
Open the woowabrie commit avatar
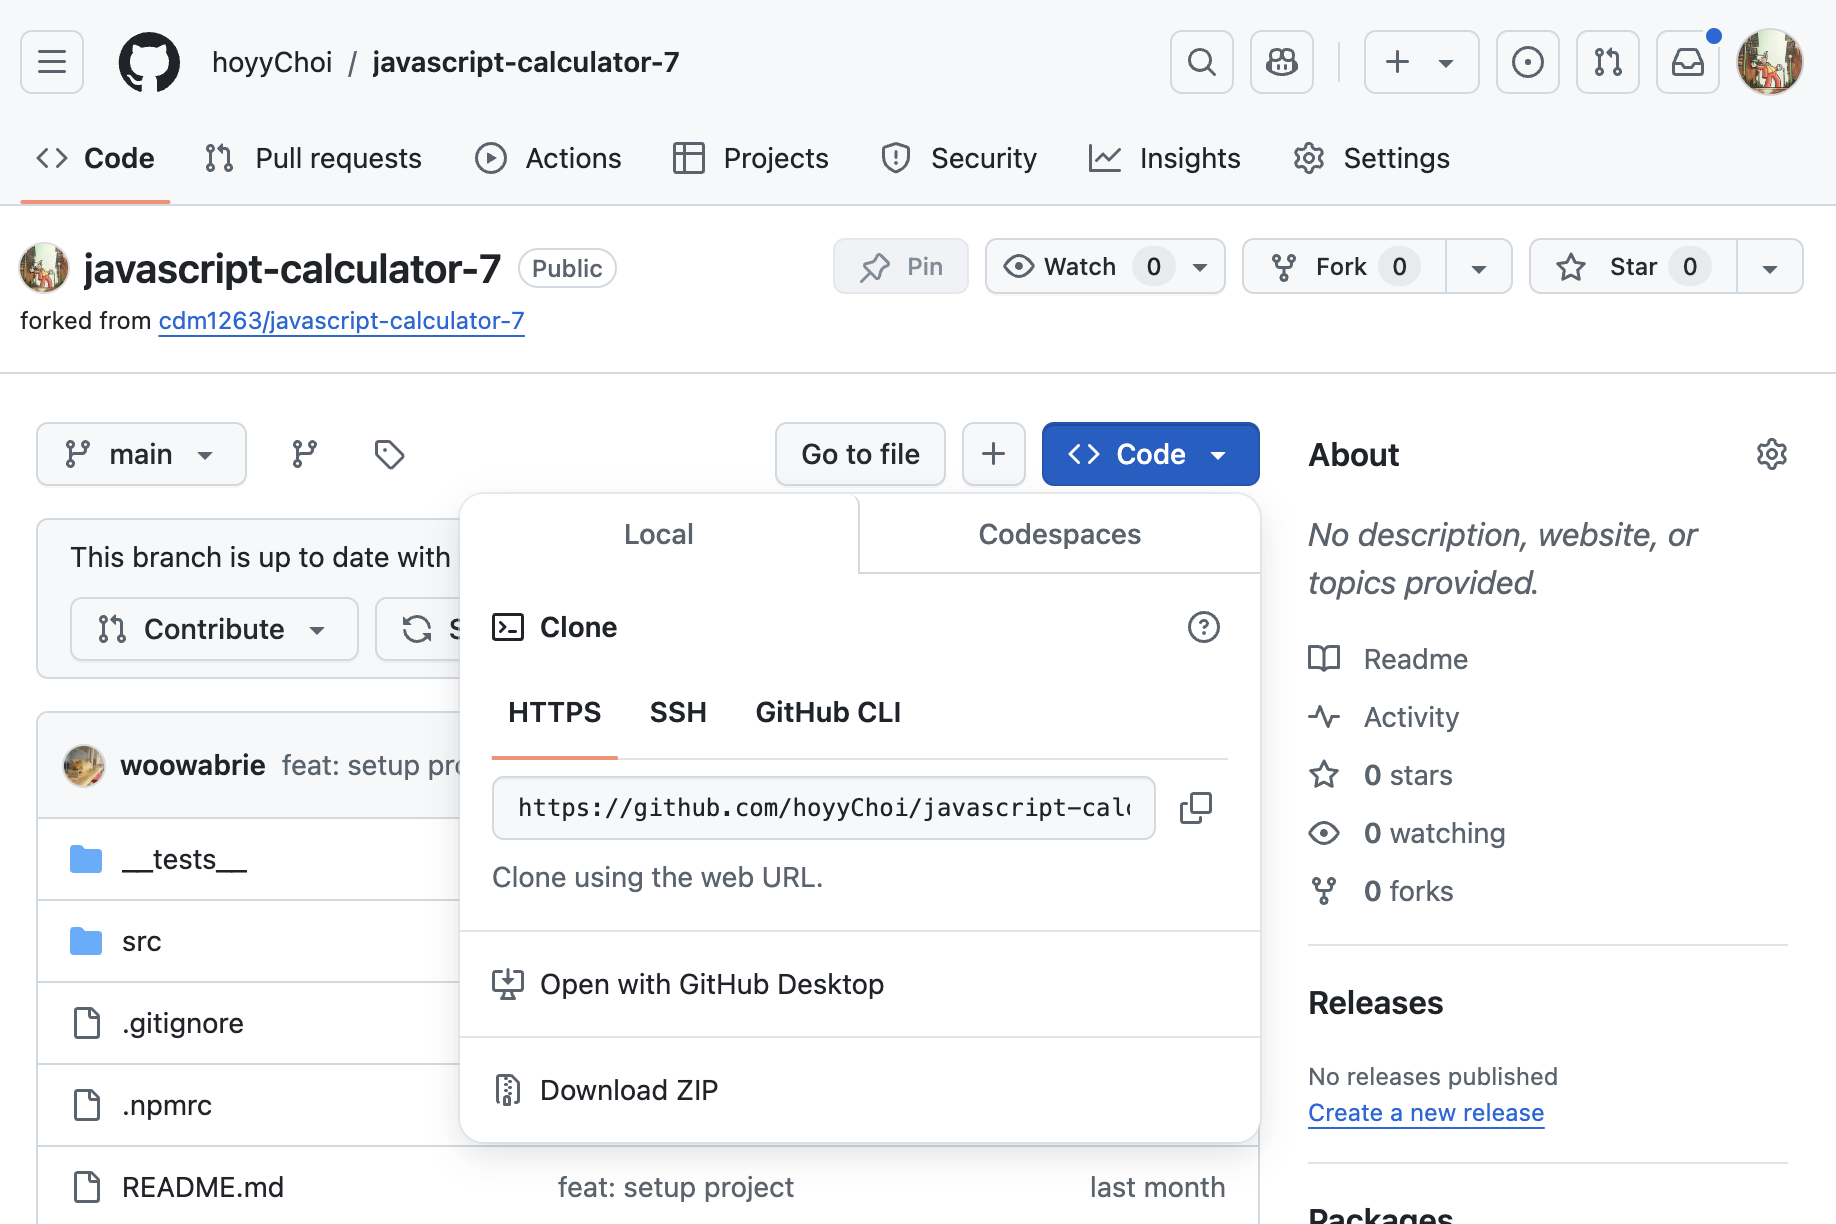[84, 766]
